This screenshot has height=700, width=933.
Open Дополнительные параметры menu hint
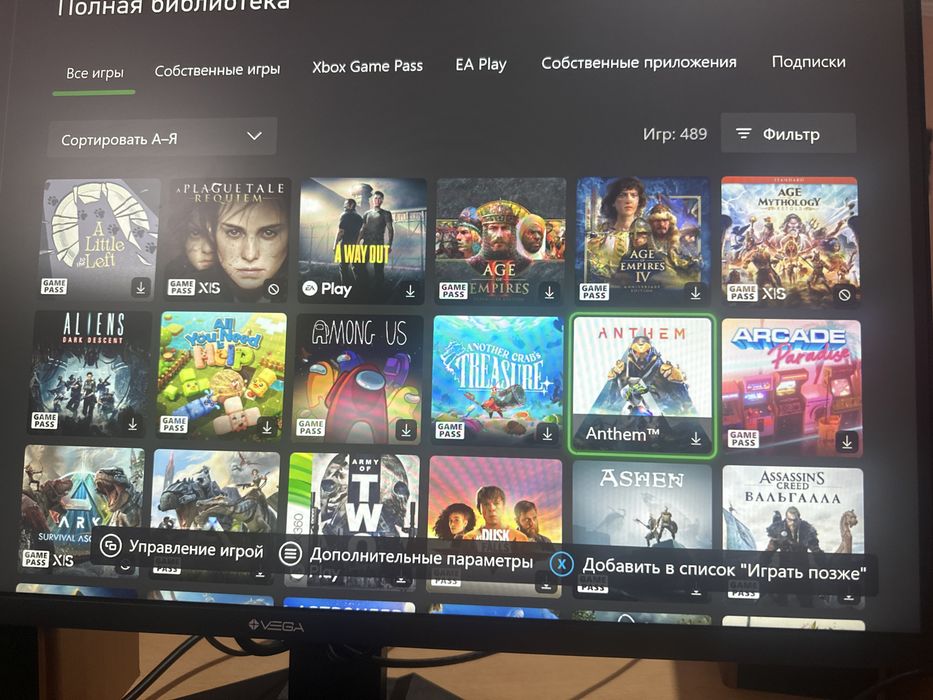[x=406, y=557]
